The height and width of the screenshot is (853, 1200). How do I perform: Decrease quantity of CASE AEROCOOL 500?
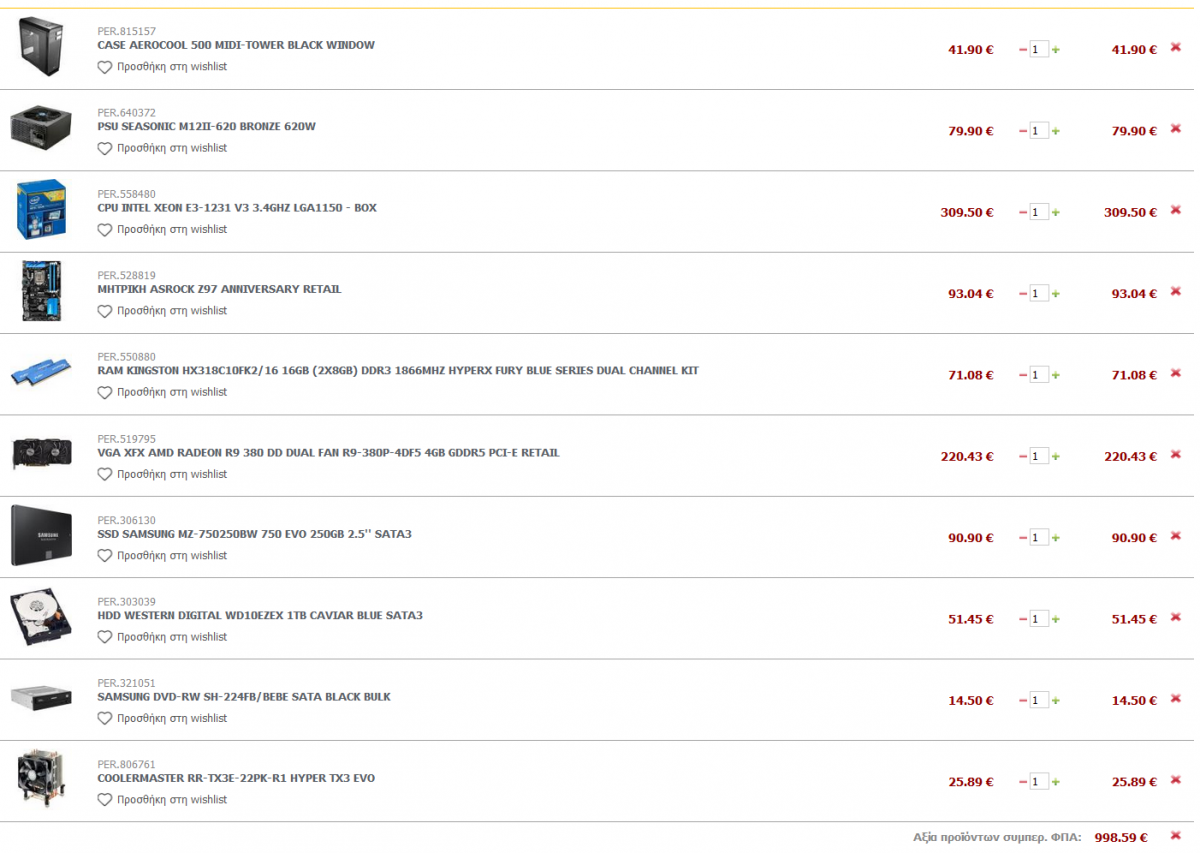coord(1023,50)
